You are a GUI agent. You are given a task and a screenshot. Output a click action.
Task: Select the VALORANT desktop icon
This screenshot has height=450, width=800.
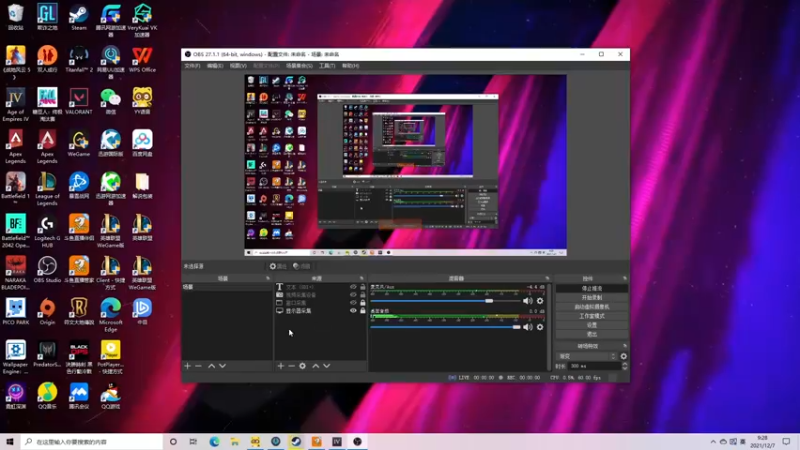coord(79,101)
